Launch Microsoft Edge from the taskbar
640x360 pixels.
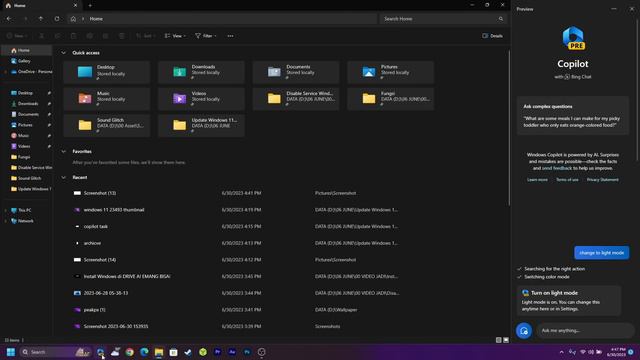[x=144, y=352]
